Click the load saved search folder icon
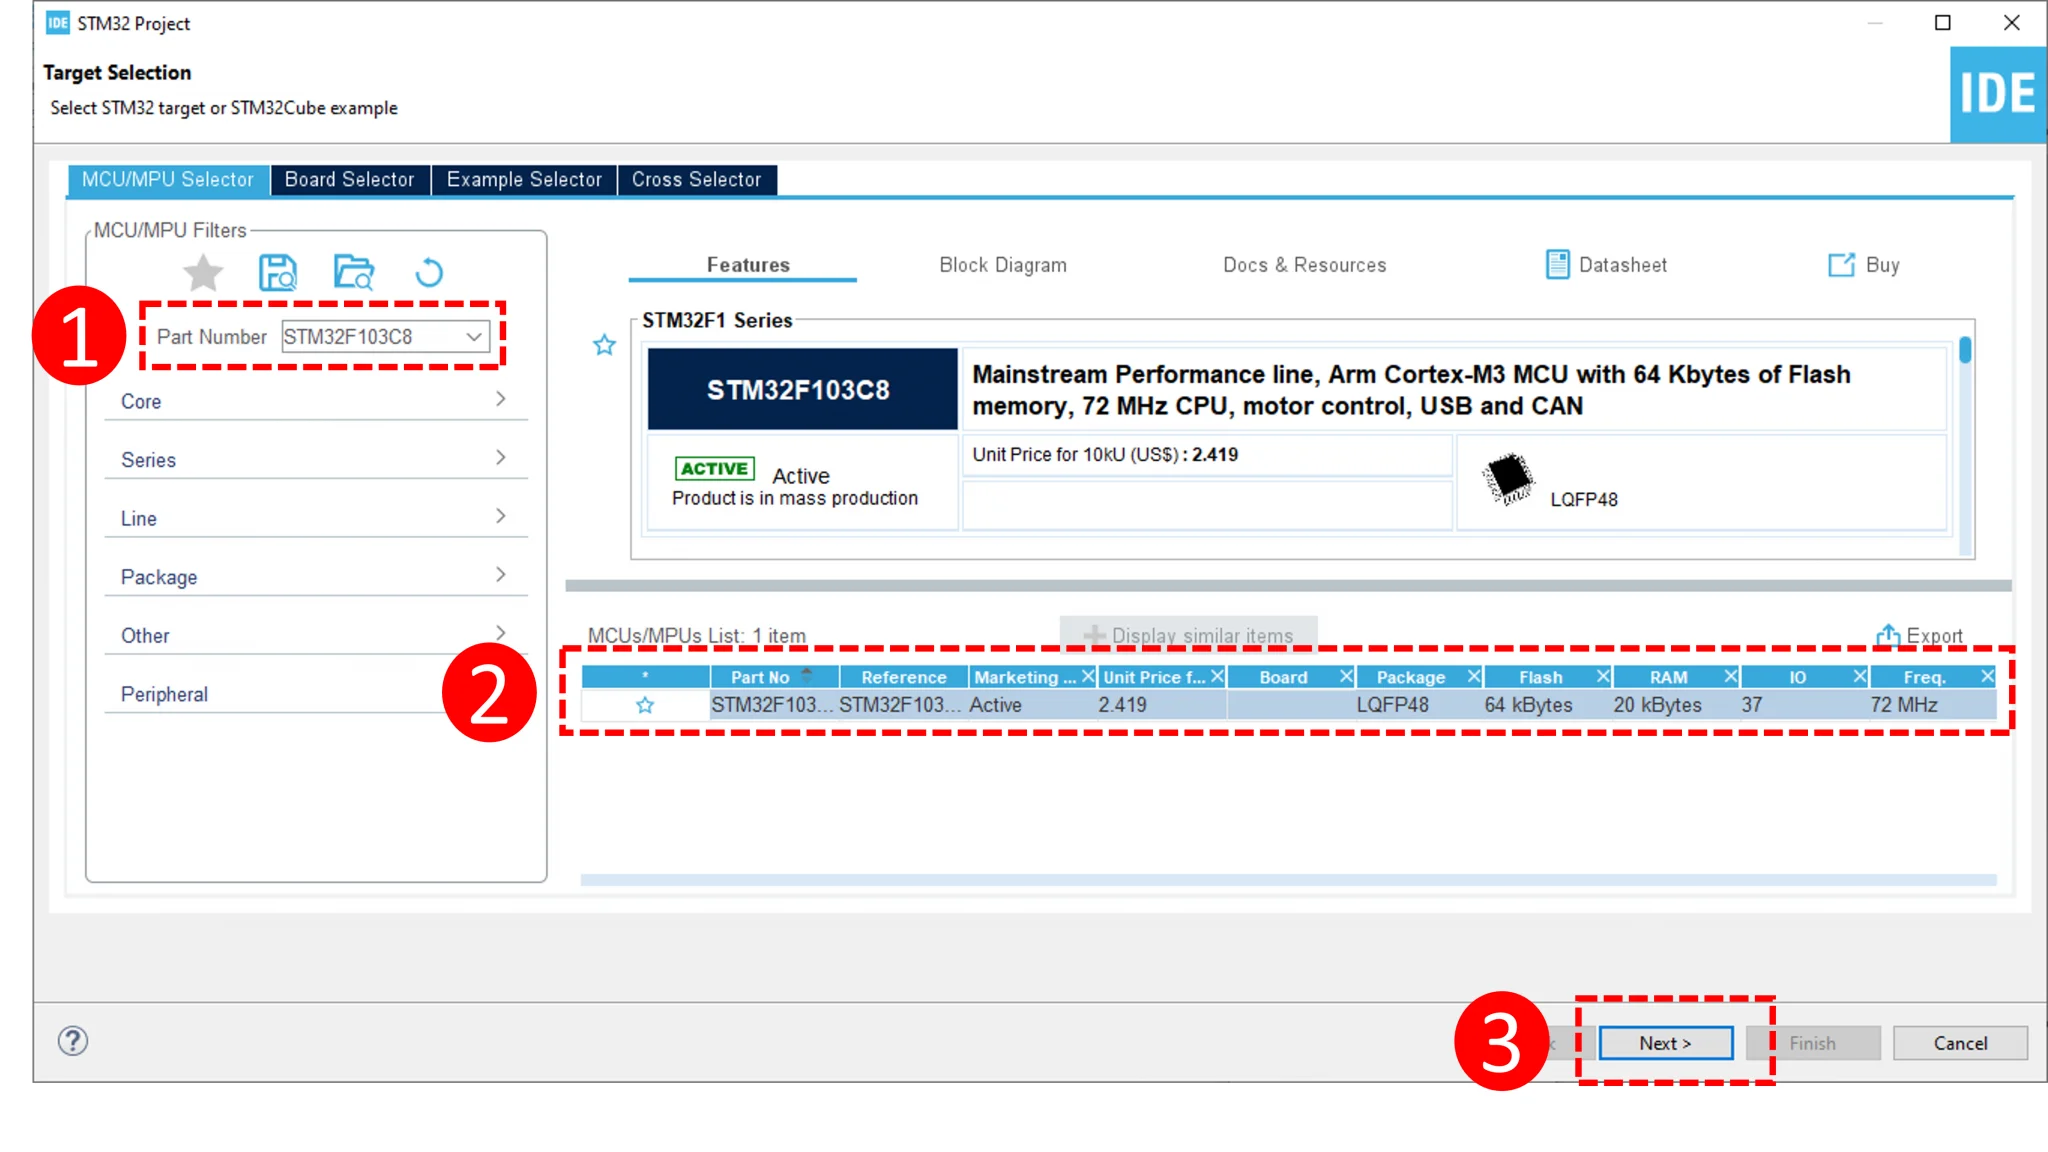2048x1152 pixels. coord(354,272)
